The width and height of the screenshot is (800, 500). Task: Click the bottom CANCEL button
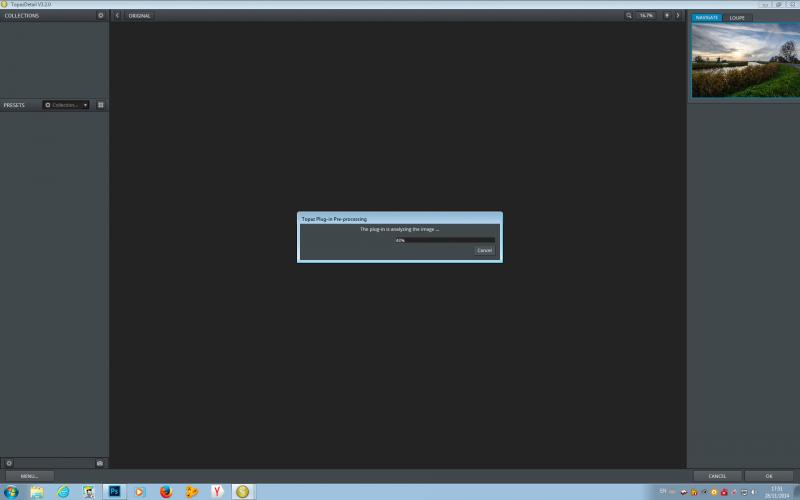(x=717, y=476)
